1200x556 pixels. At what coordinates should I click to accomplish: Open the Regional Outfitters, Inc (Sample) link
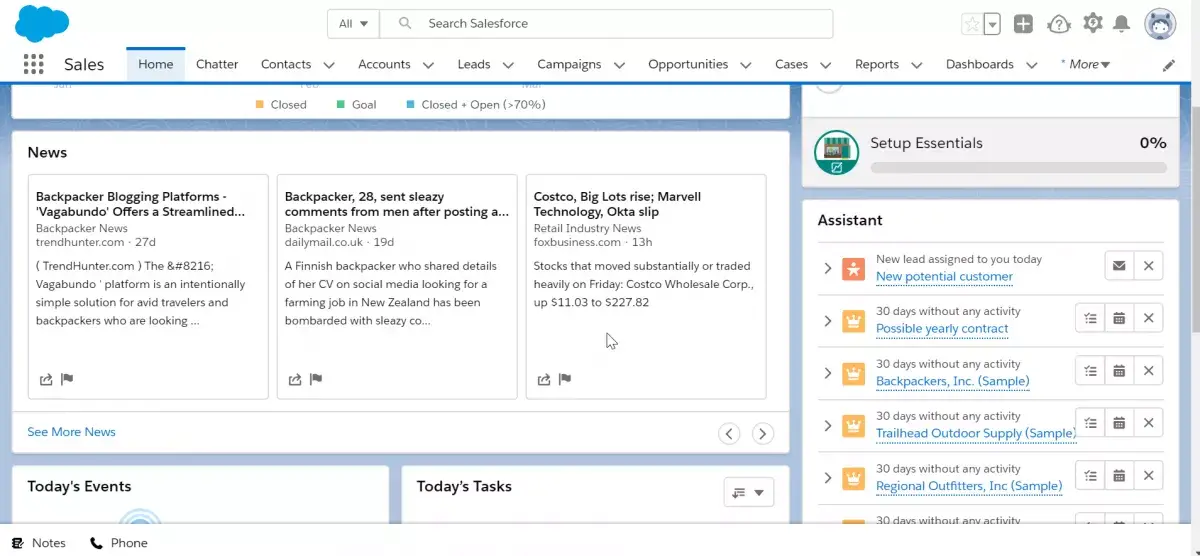(969, 486)
